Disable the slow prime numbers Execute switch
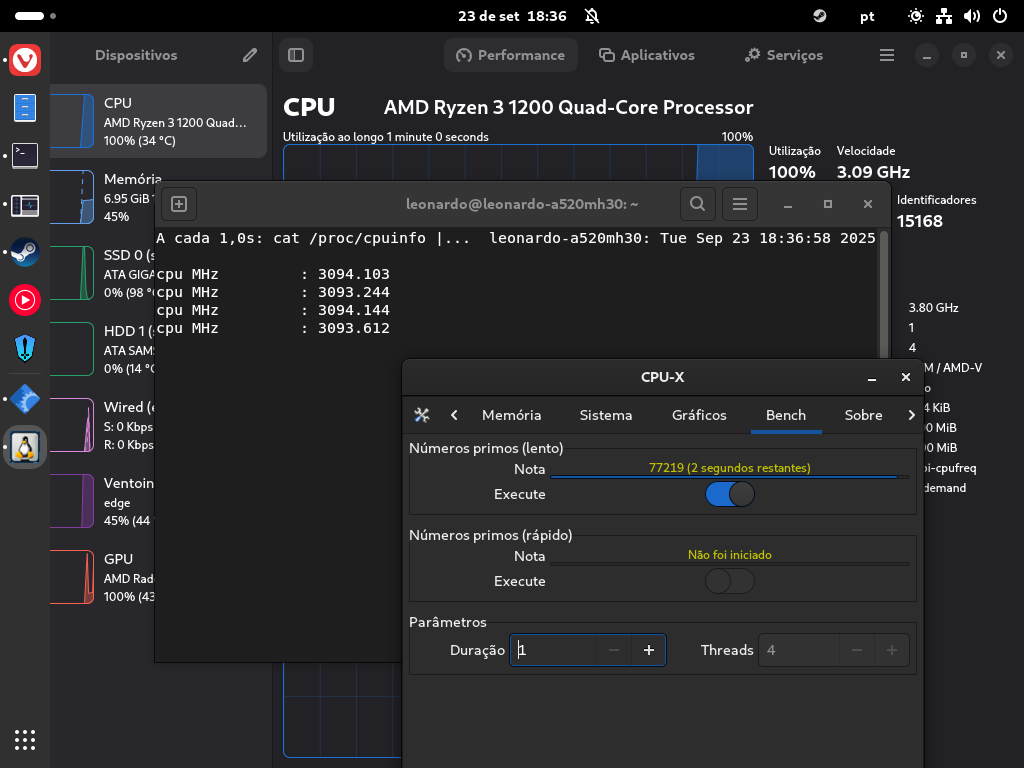This screenshot has height=768, width=1024. (729, 494)
